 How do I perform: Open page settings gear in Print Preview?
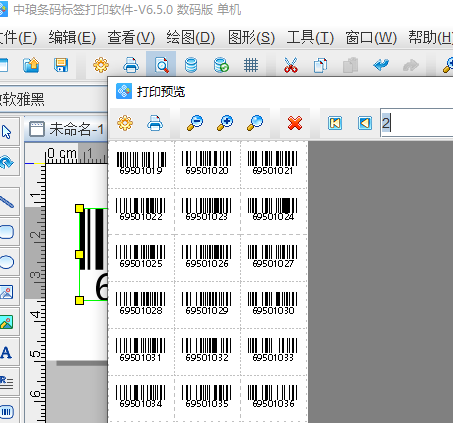click(125, 123)
